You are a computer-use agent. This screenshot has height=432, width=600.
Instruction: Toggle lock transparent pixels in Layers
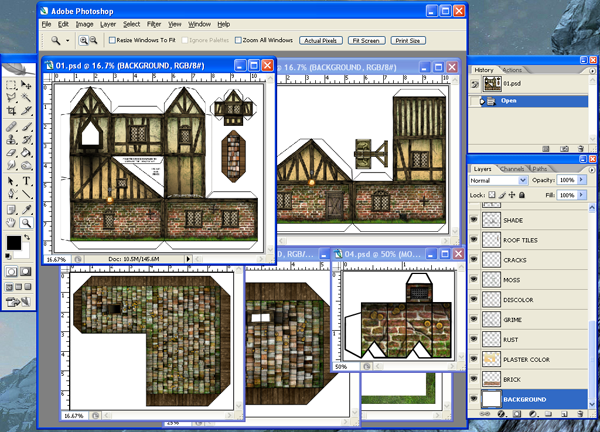[x=492, y=195]
